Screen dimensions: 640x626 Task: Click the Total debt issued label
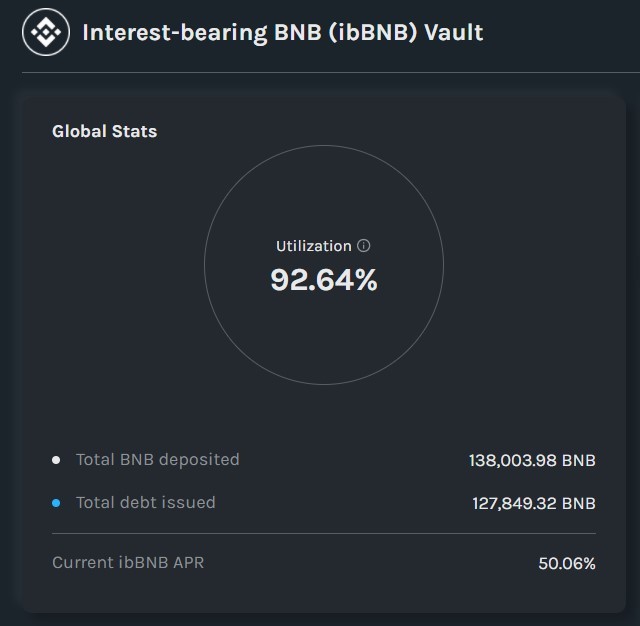[x=146, y=503]
